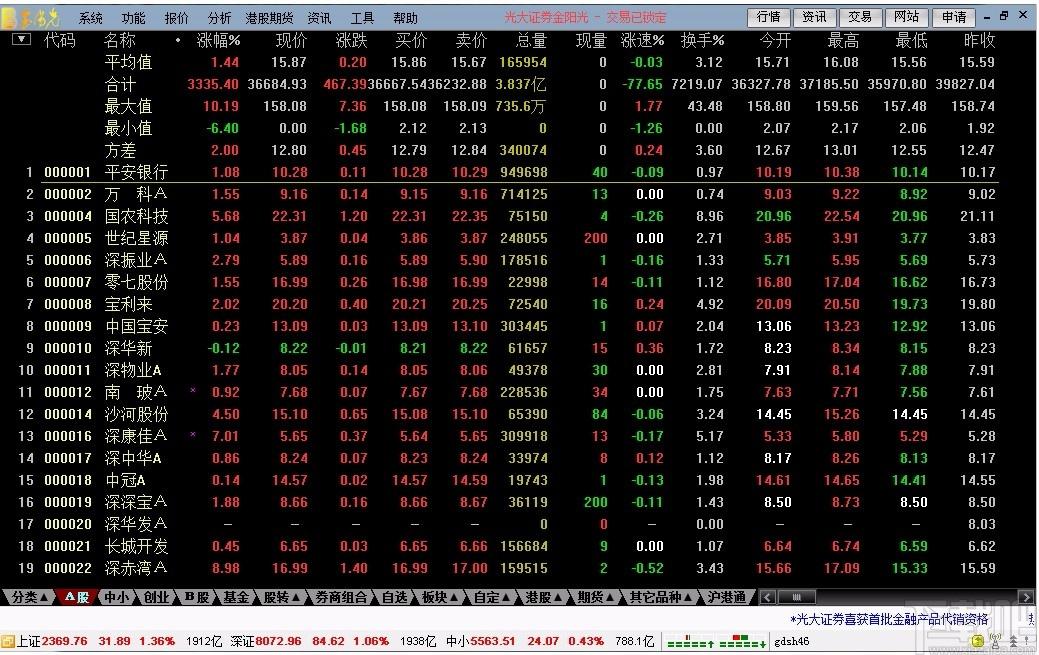
Task: Open the yellow icon left of 上证 index
Action: click(x=8, y=642)
